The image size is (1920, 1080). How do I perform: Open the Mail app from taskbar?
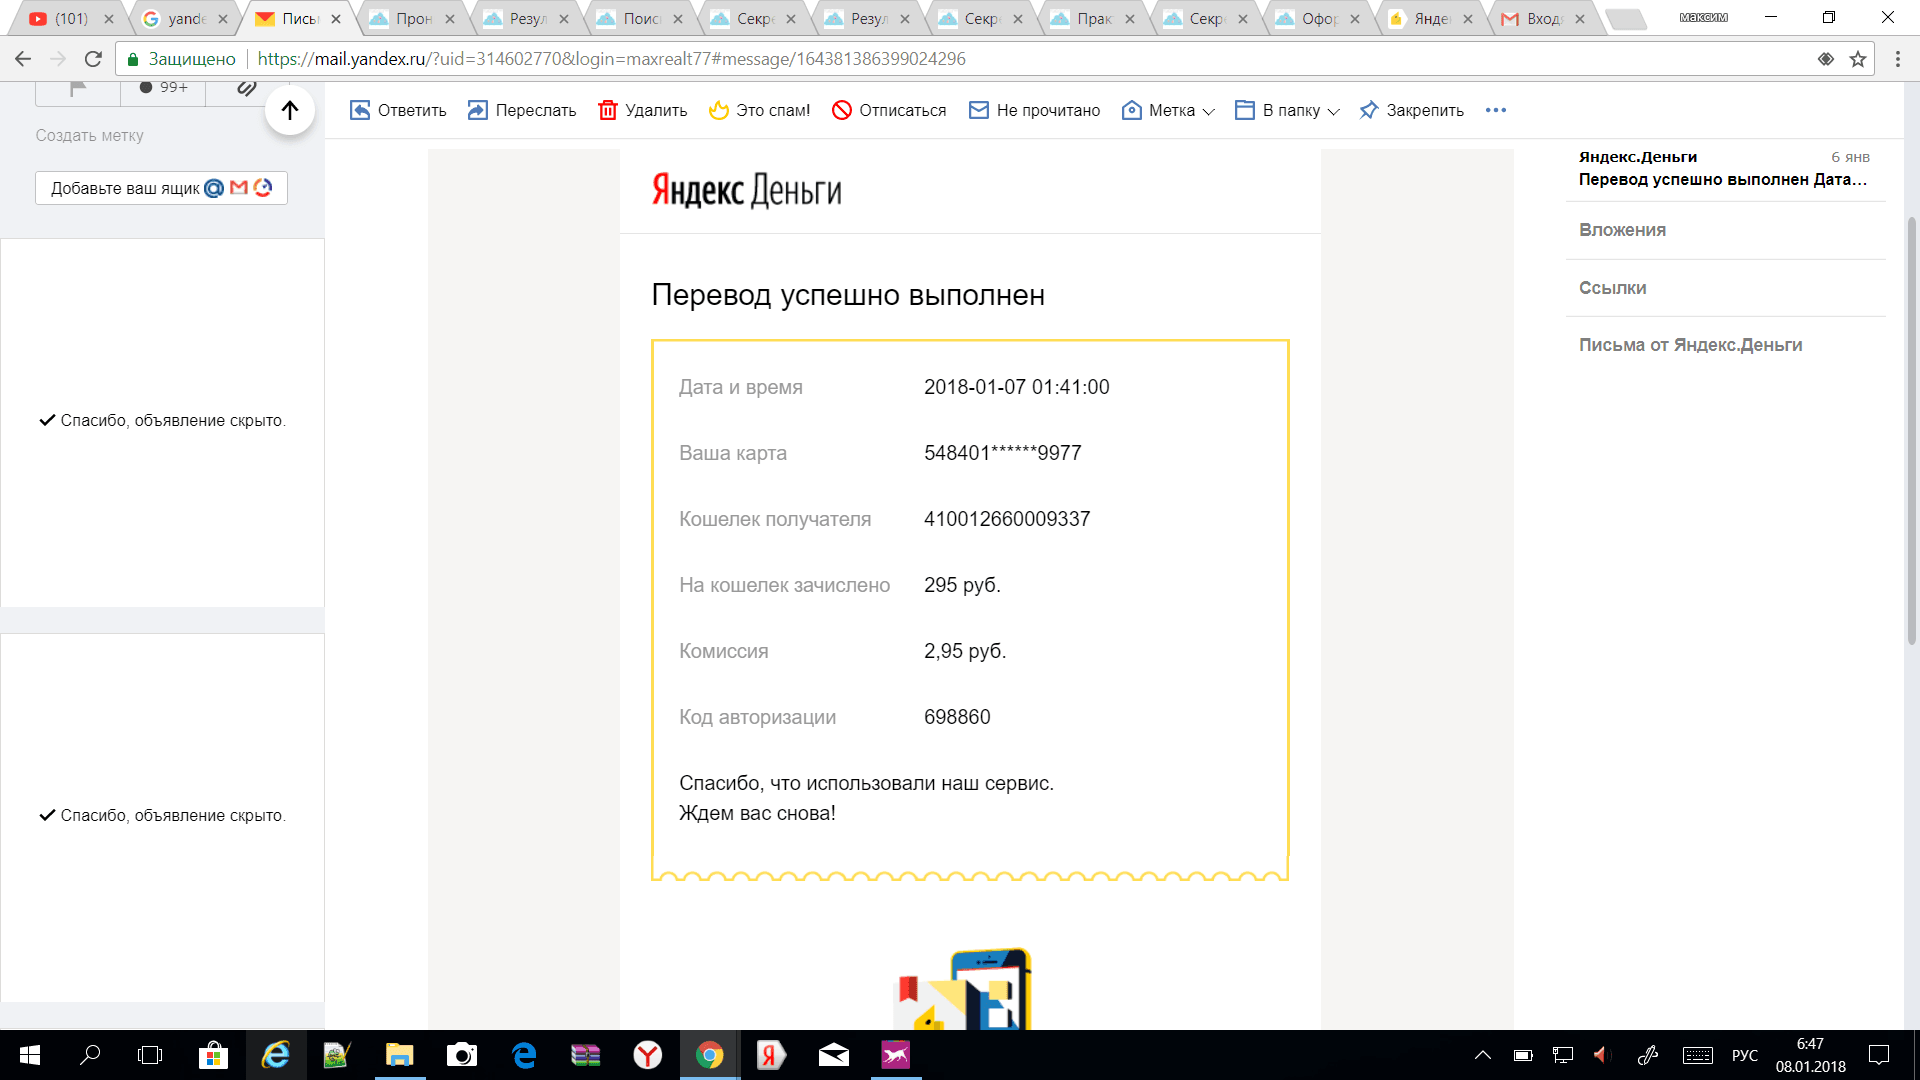pos(834,1055)
